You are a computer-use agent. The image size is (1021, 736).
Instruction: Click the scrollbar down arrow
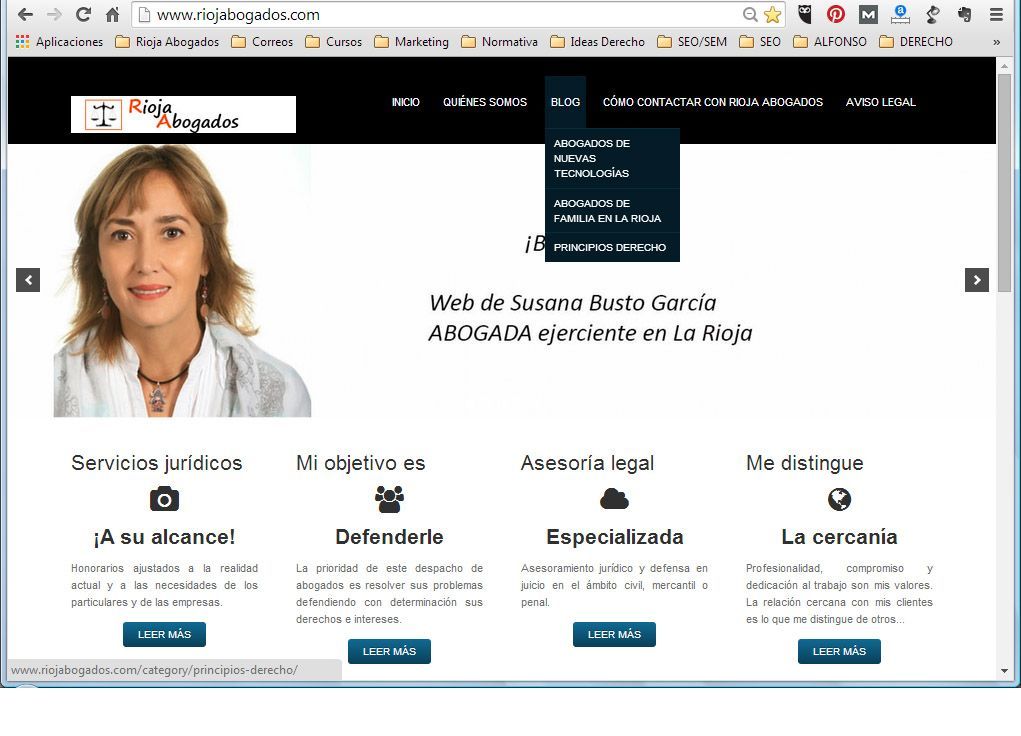point(1005,671)
